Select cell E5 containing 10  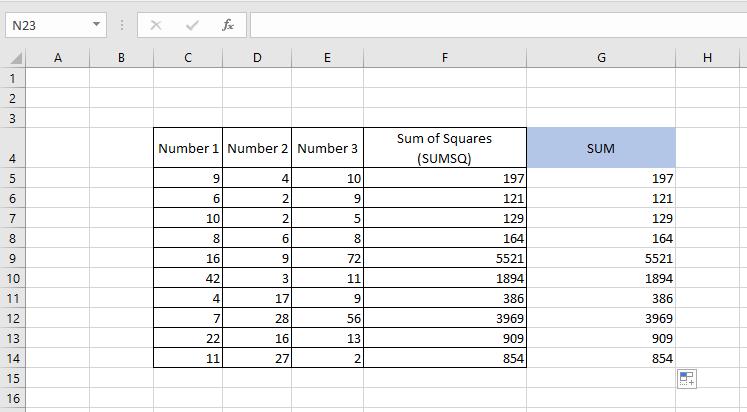(x=327, y=178)
